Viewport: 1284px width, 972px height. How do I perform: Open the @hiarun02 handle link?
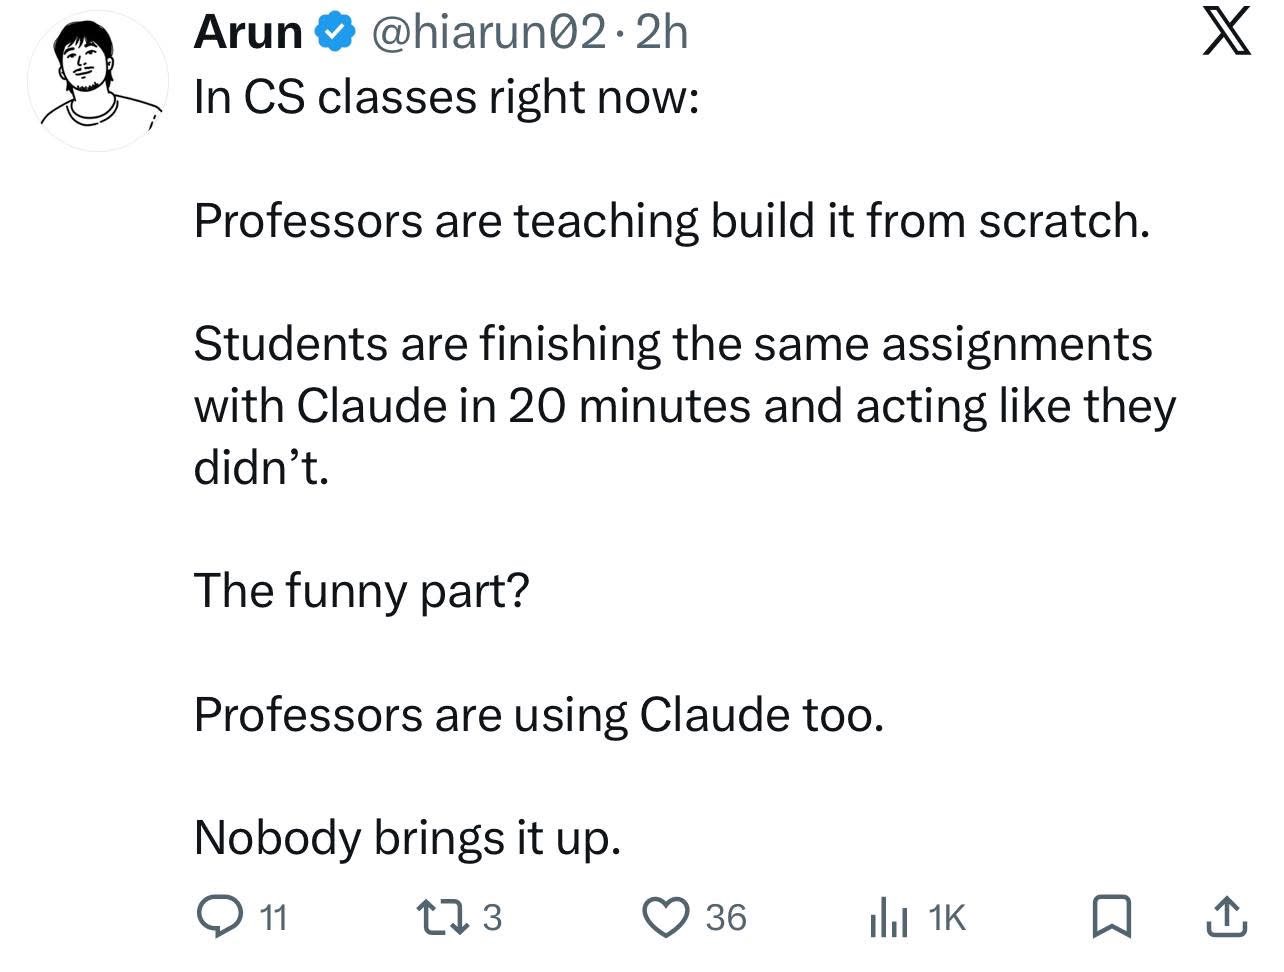487,34
